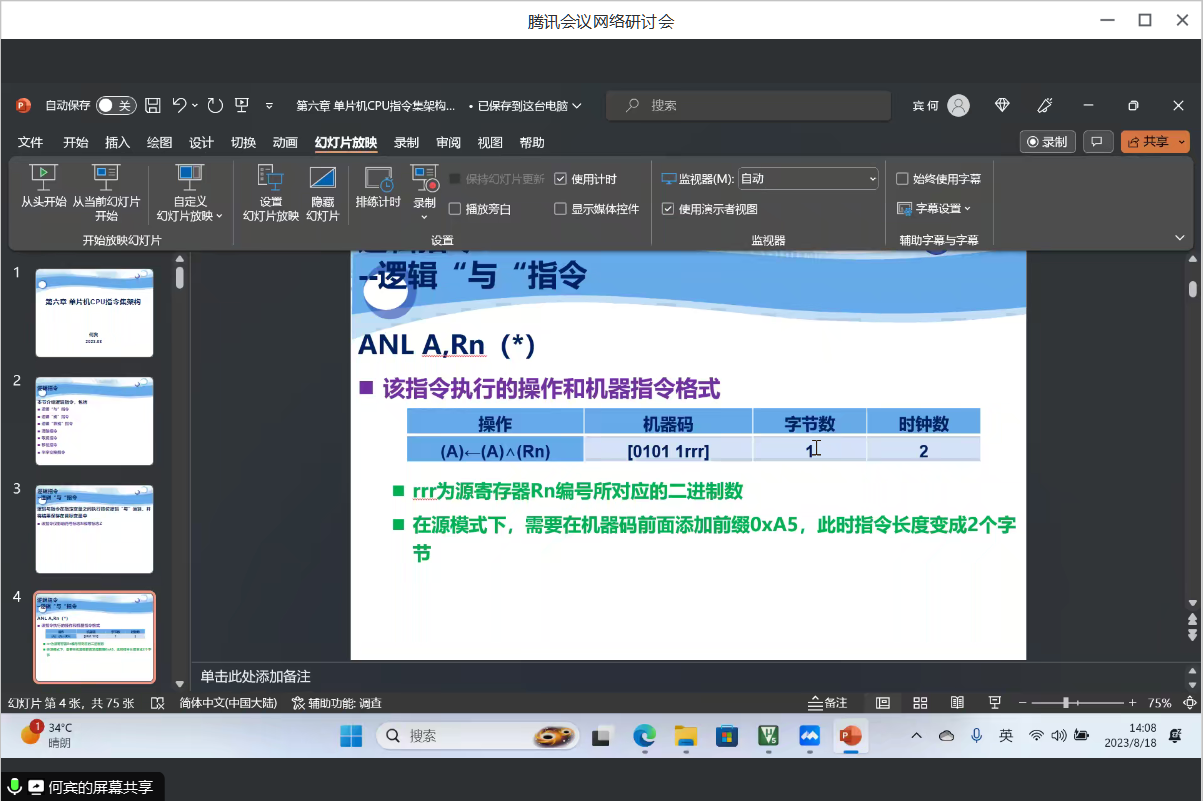Check Play Narrations (播放旁白) checkbox
Screen dimensions: 1203x801
(x=455, y=209)
